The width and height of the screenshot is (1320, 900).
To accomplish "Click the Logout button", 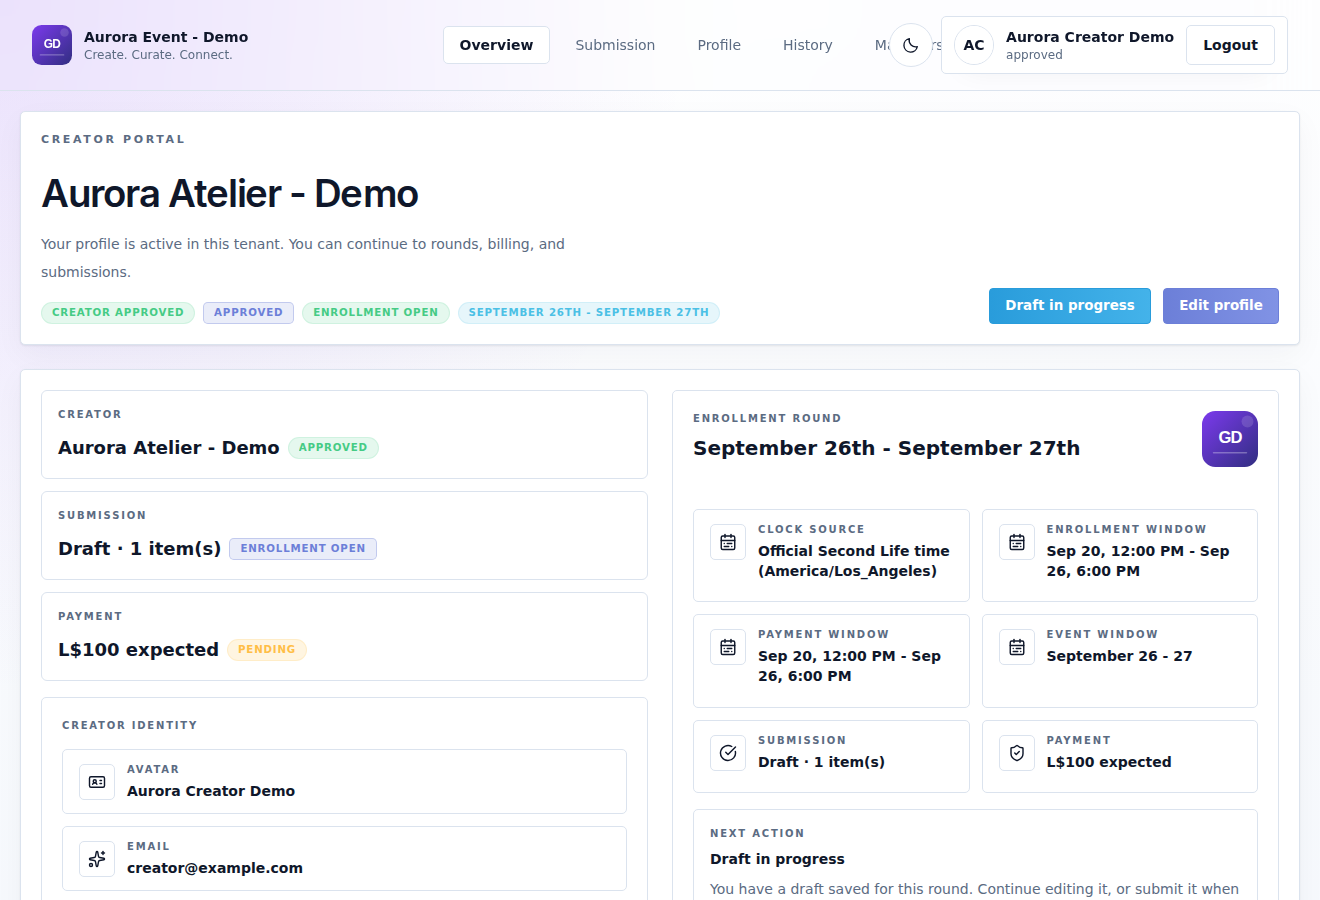I will (1230, 45).
